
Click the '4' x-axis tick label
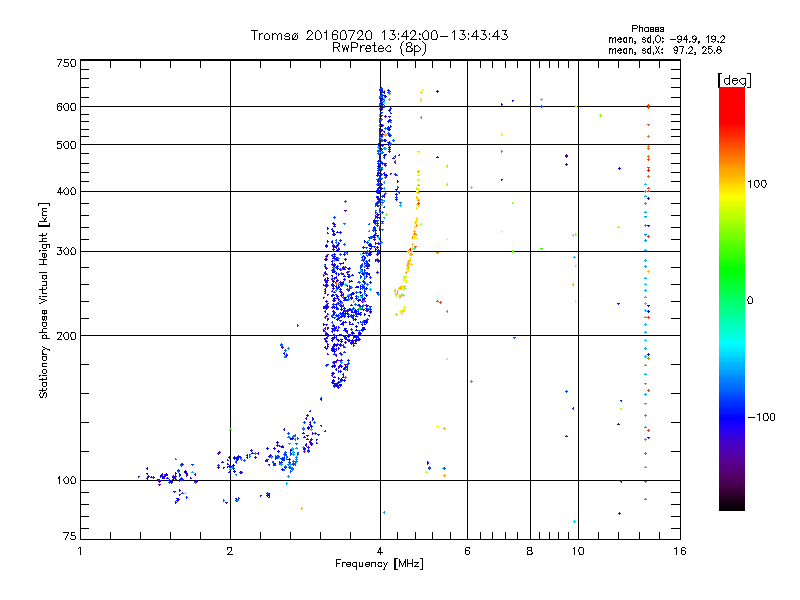[x=380, y=551]
